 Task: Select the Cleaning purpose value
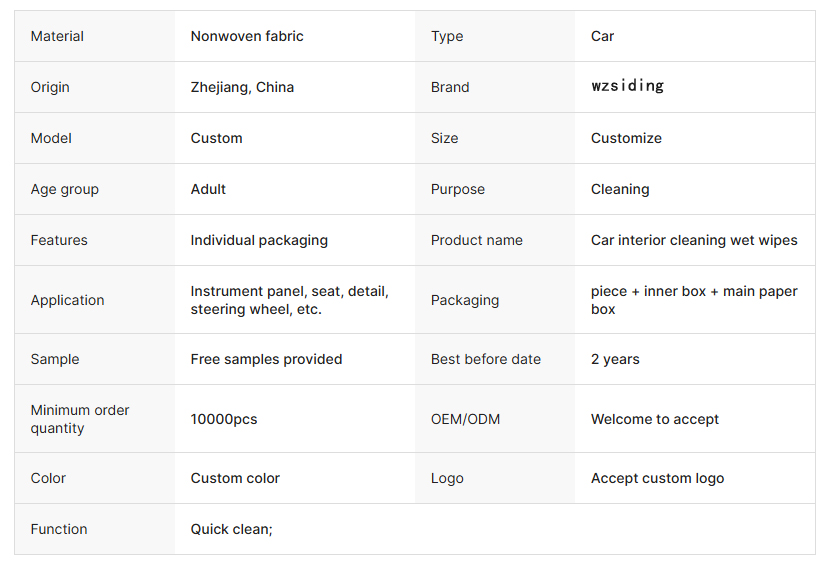click(x=620, y=189)
